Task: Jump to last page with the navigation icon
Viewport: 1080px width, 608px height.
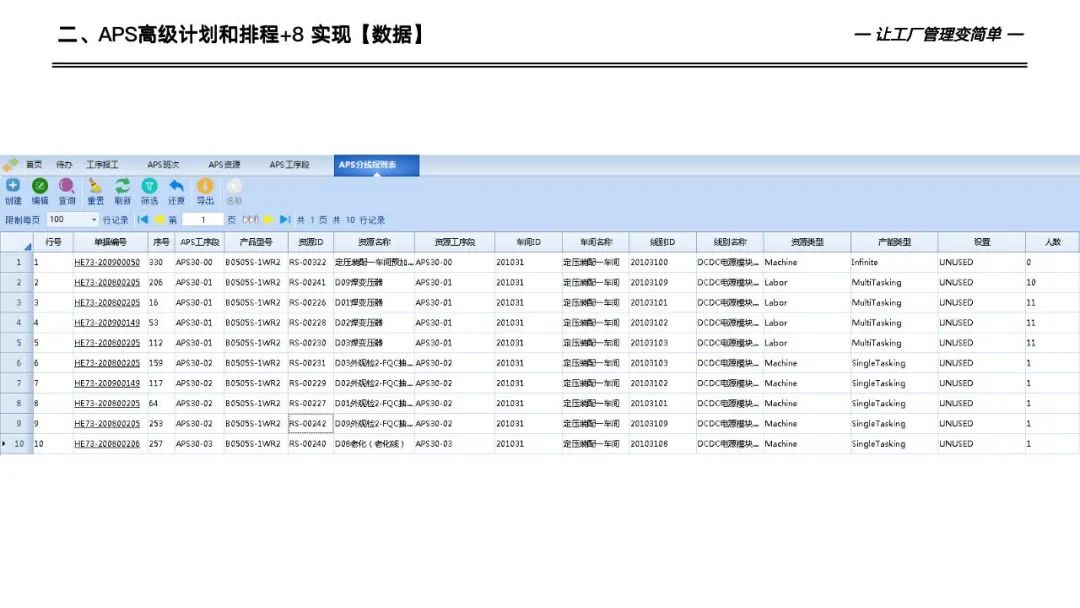Action: click(x=283, y=218)
